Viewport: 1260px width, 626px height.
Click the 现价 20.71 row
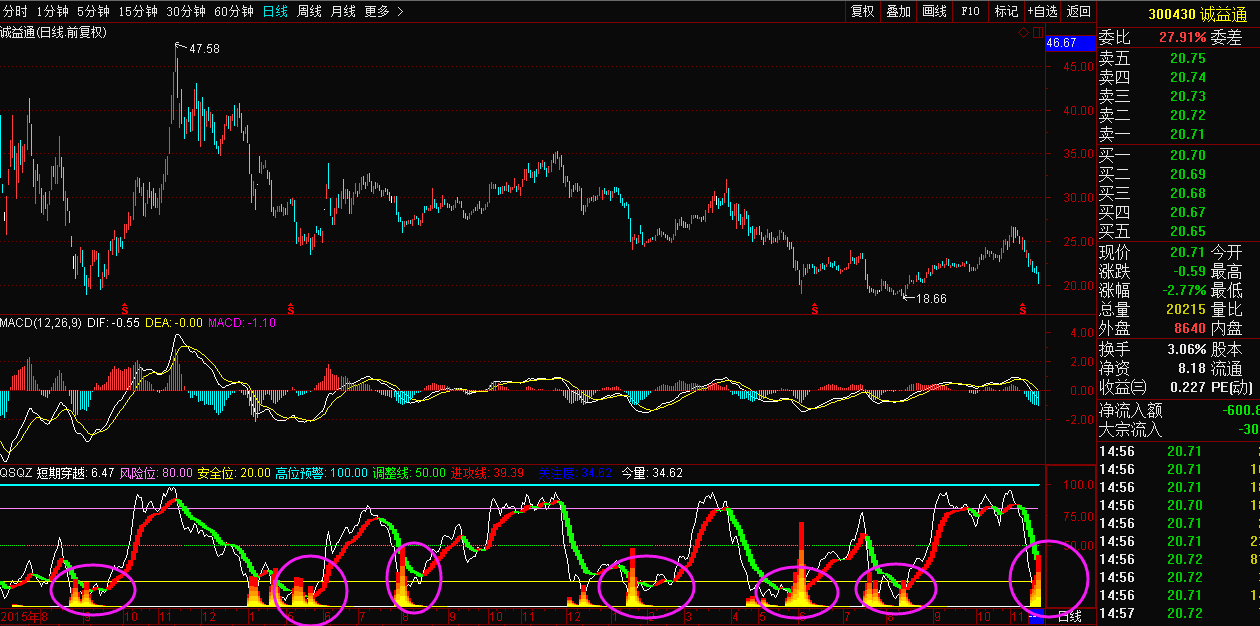click(1179, 252)
